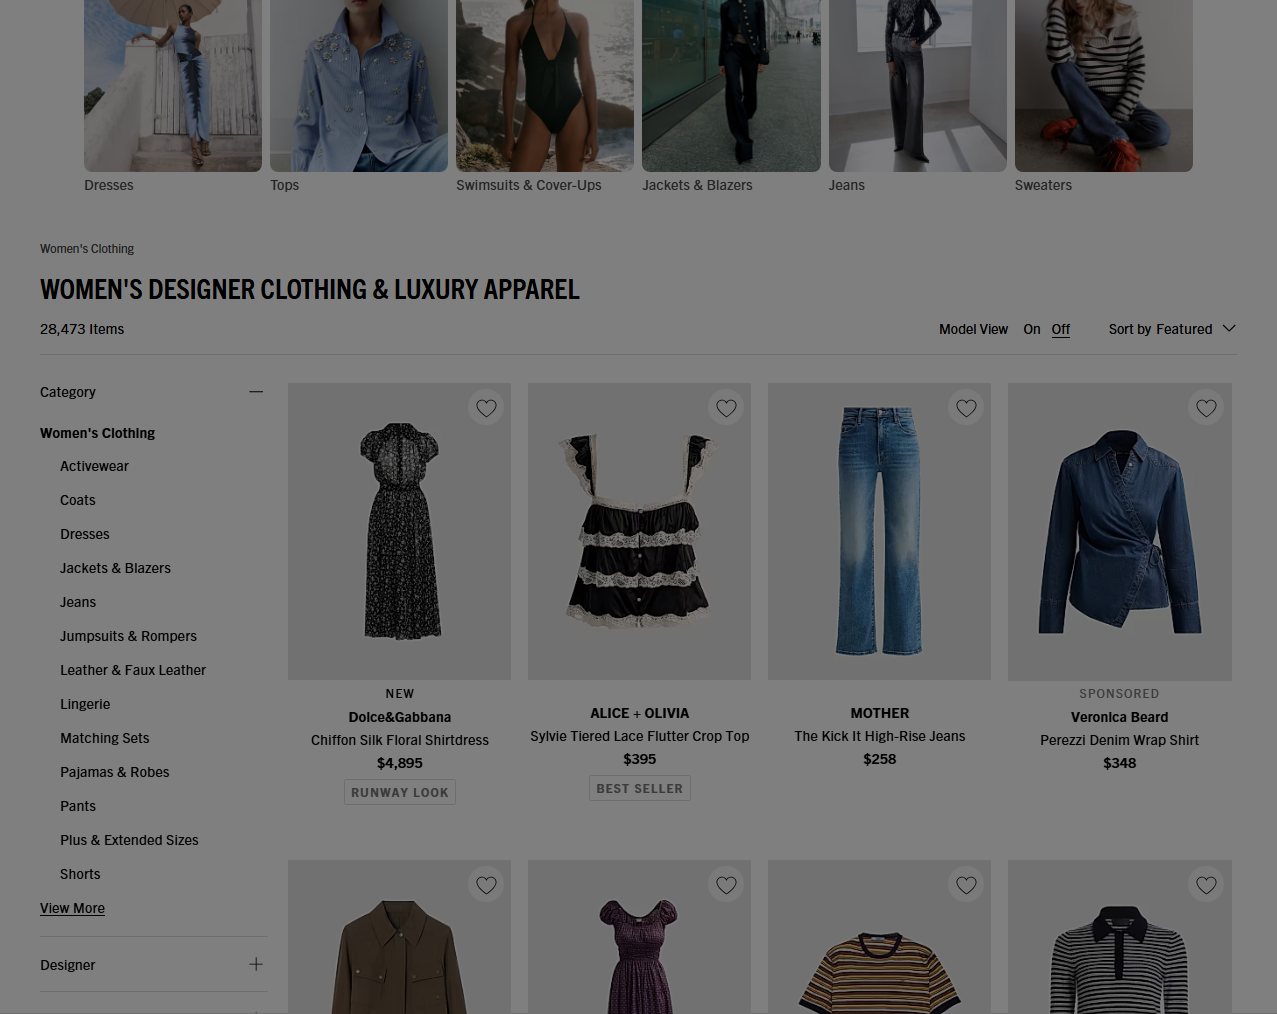Turn Model View On

1032,329
